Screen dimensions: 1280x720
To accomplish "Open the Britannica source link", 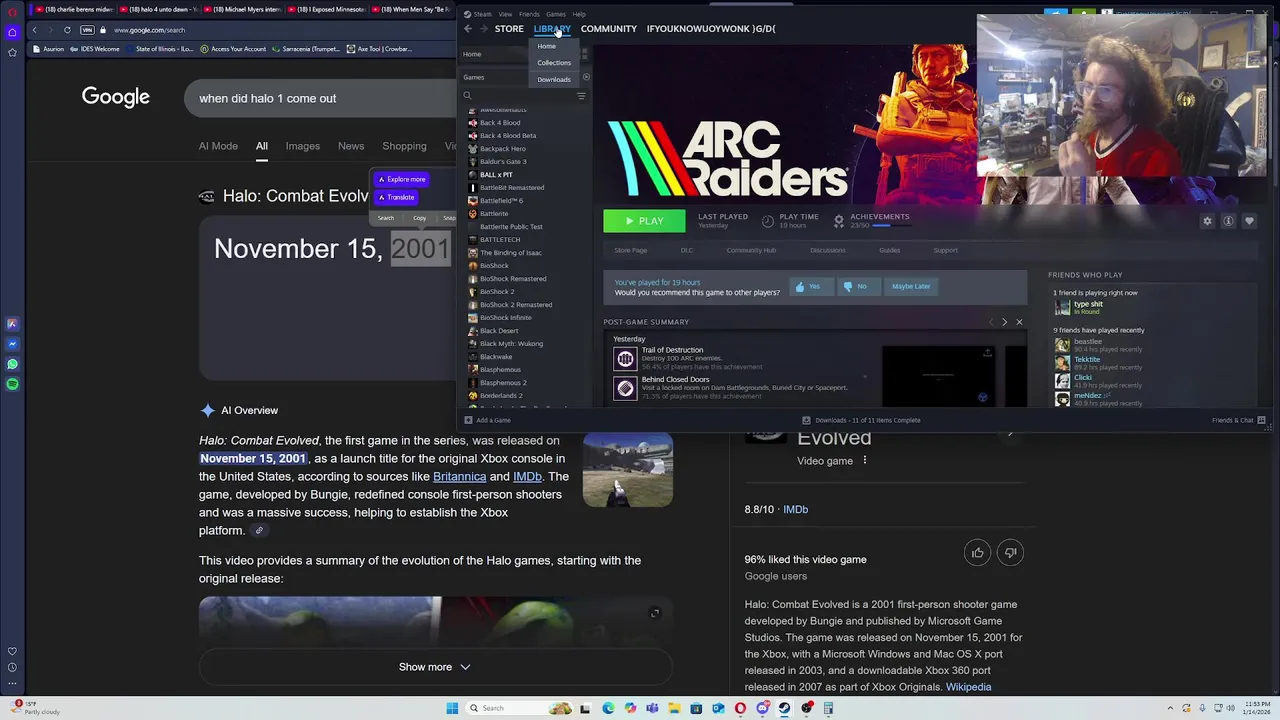I will [459, 477].
